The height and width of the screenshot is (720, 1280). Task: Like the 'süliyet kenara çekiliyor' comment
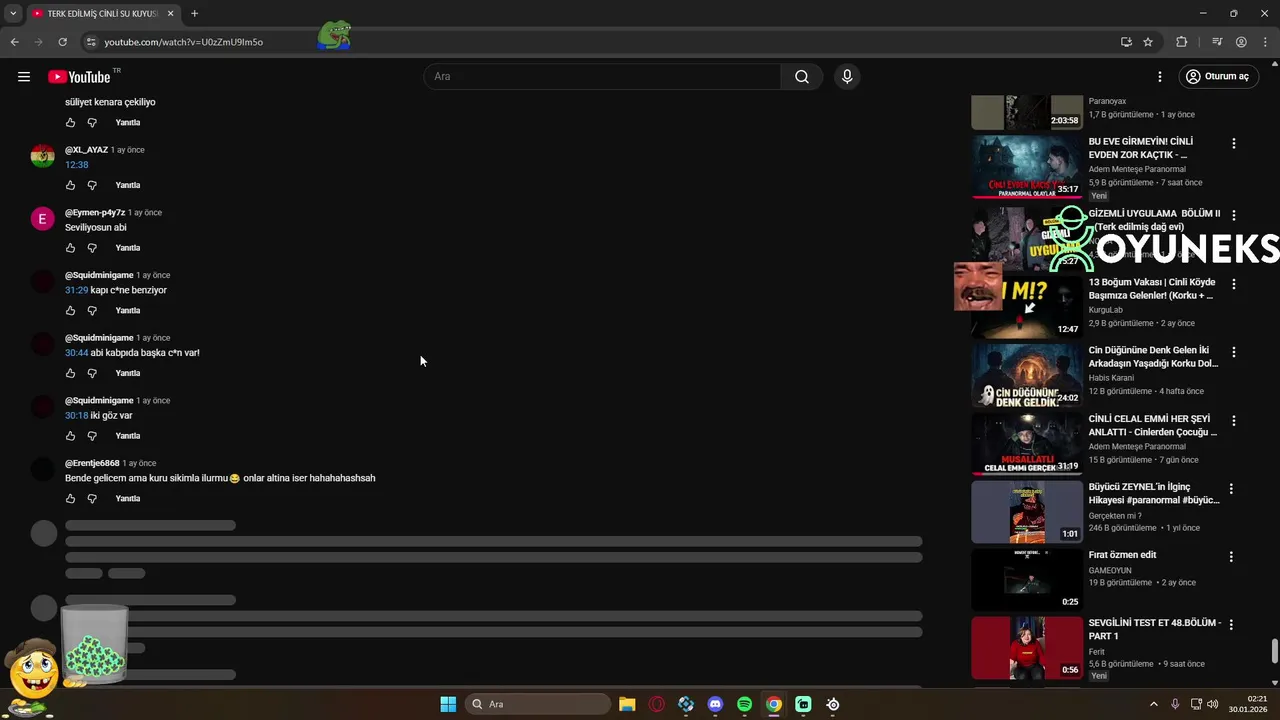pyautogui.click(x=70, y=123)
